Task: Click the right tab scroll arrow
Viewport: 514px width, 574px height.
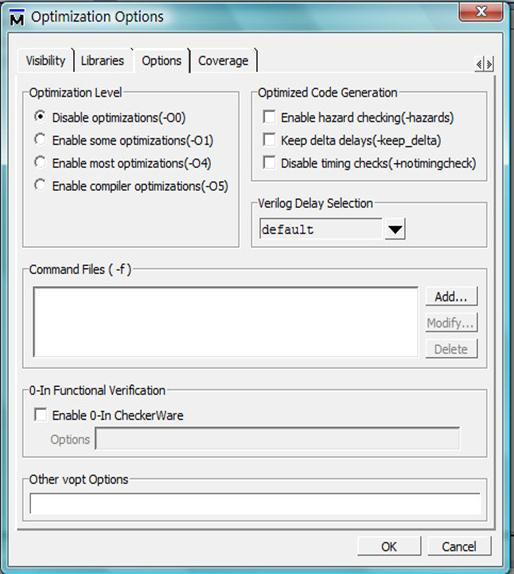Action: click(x=489, y=64)
